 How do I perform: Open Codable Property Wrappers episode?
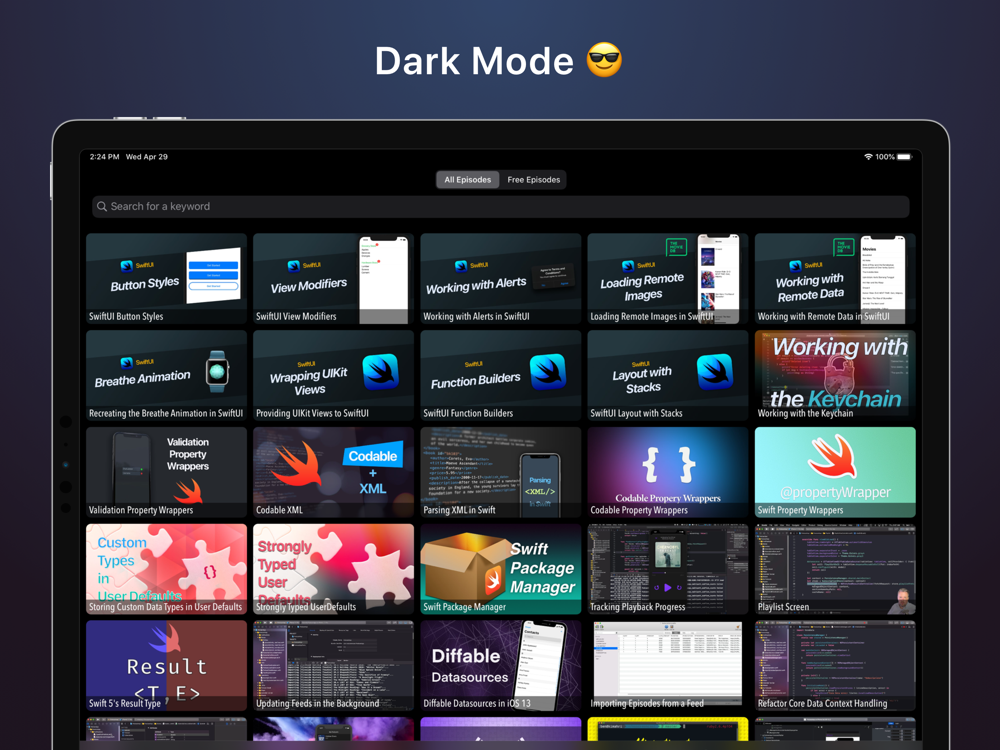pos(668,472)
